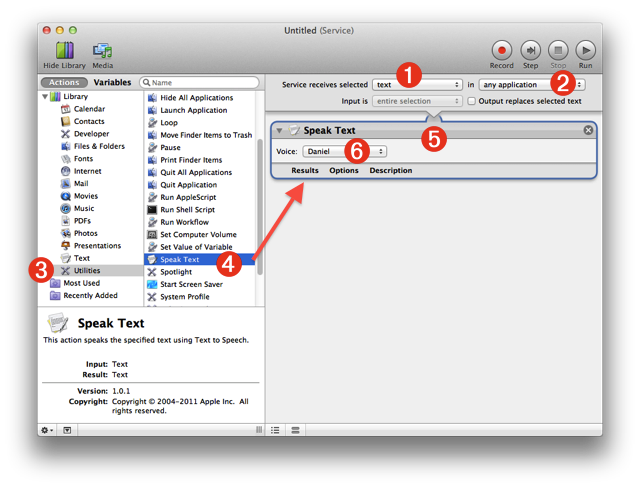The height and width of the screenshot is (488, 640).
Task: Show the Options tab of Speak Text
Action: click(344, 171)
